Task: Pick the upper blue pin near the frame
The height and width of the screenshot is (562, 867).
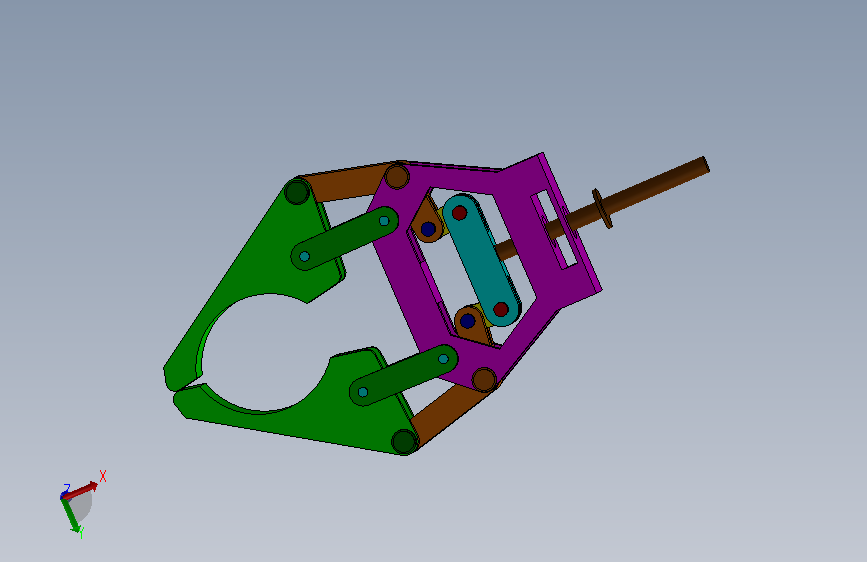Action: (x=428, y=228)
